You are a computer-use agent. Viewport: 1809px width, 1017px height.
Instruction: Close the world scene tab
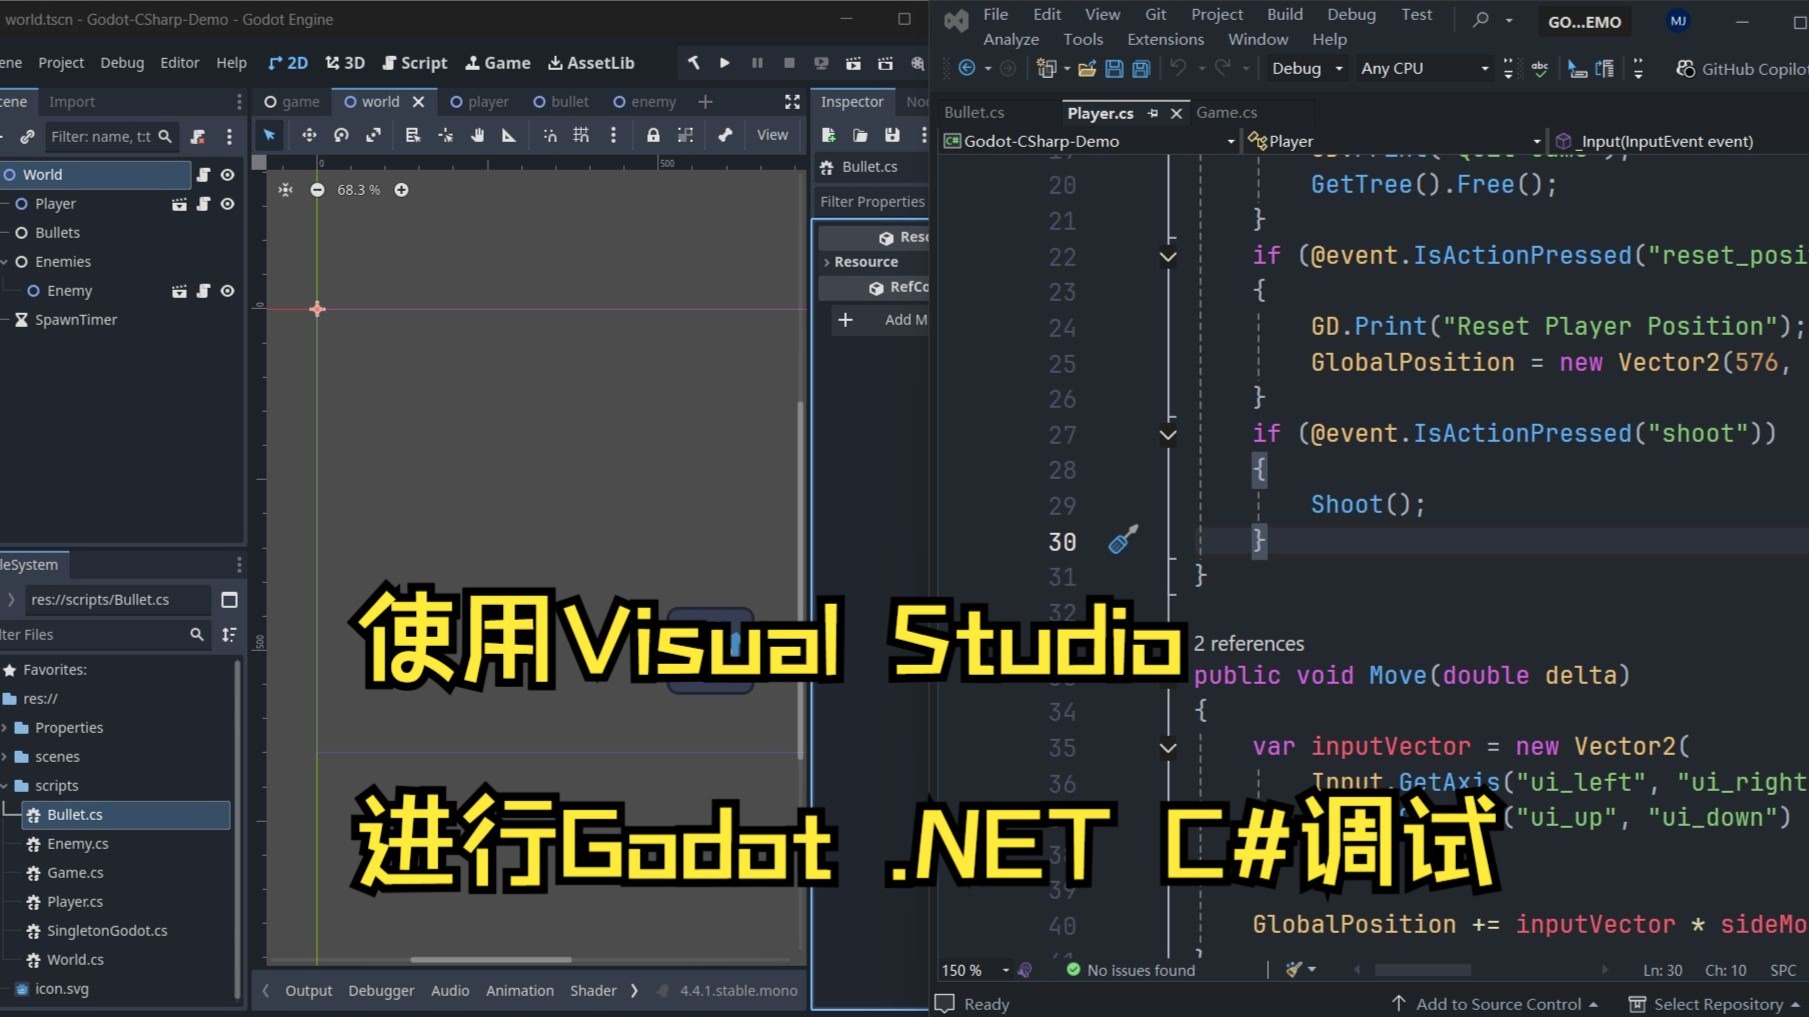(x=419, y=102)
